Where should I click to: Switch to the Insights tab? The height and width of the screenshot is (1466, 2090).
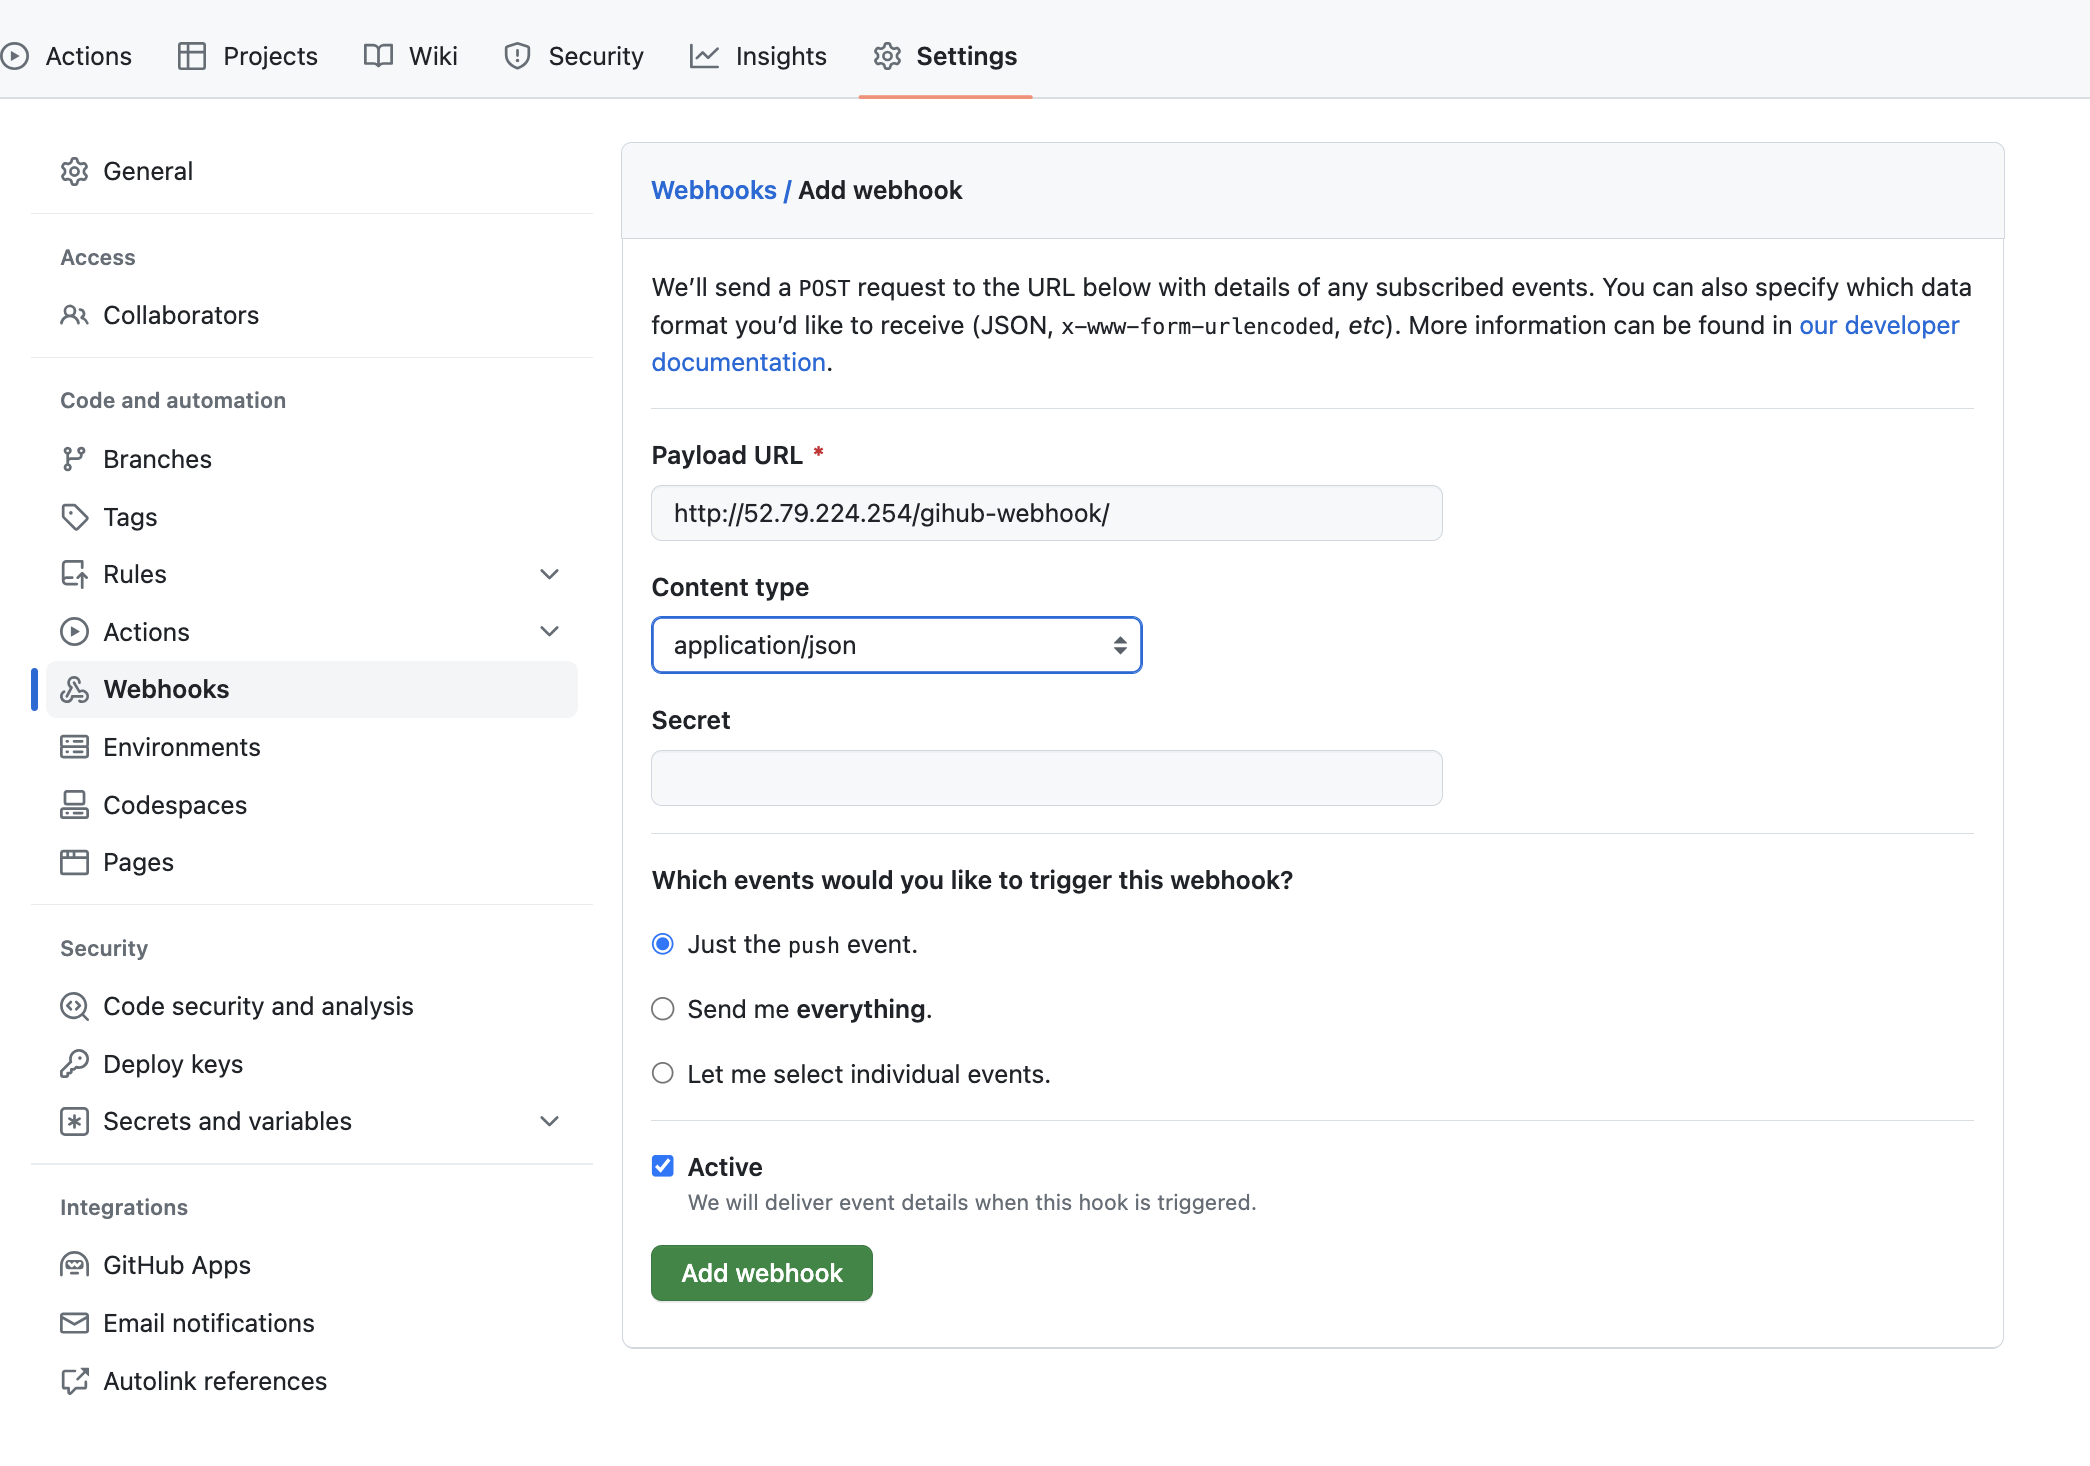[x=759, y=56]
